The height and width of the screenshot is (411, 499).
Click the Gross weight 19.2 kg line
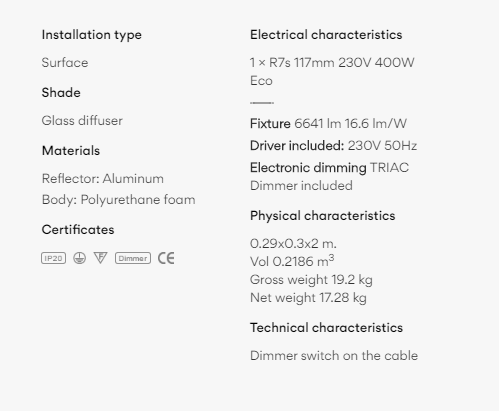pos(311,280)
